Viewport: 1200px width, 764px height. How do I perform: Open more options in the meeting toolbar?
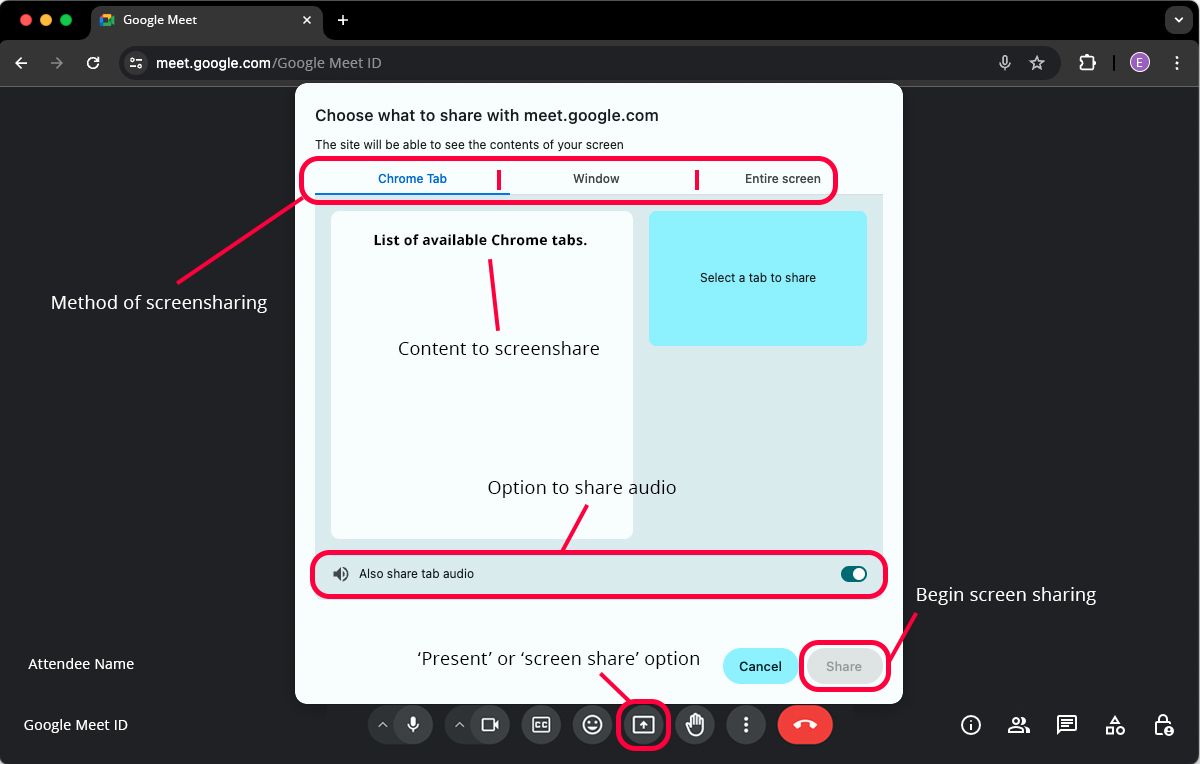pos(746,724)
